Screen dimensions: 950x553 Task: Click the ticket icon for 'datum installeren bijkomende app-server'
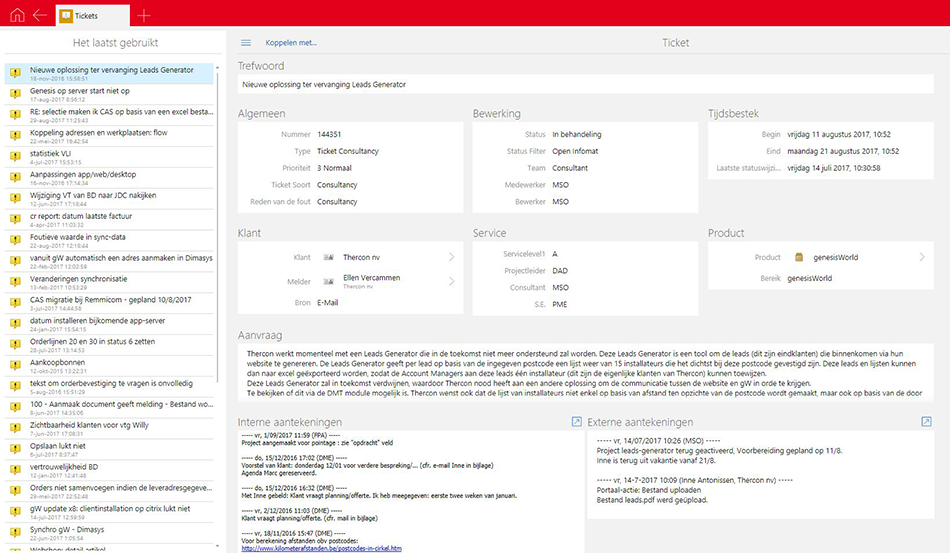click(15, 323)
